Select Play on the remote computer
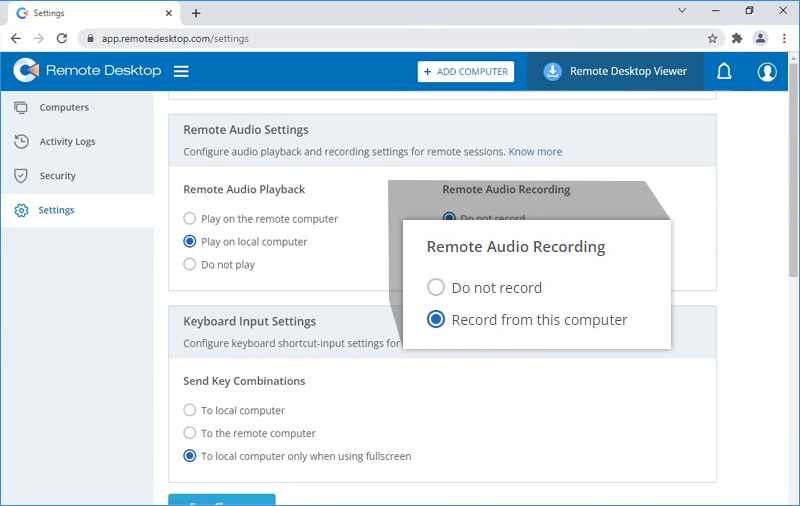 (190, 218)
